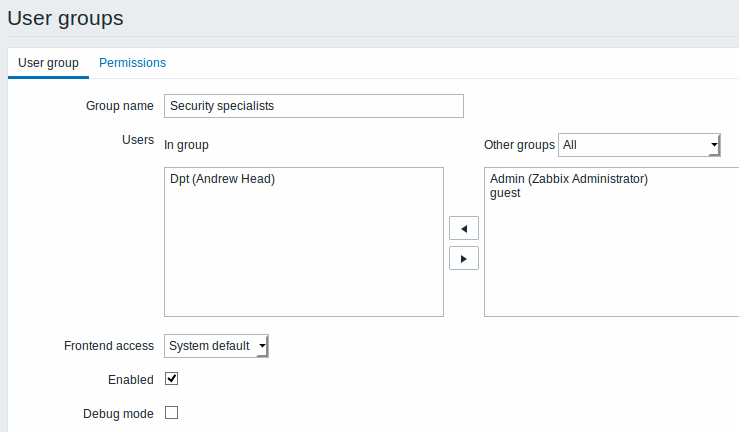Select the User group tab
Screen dimensions: 739x432
pos(48,62)
